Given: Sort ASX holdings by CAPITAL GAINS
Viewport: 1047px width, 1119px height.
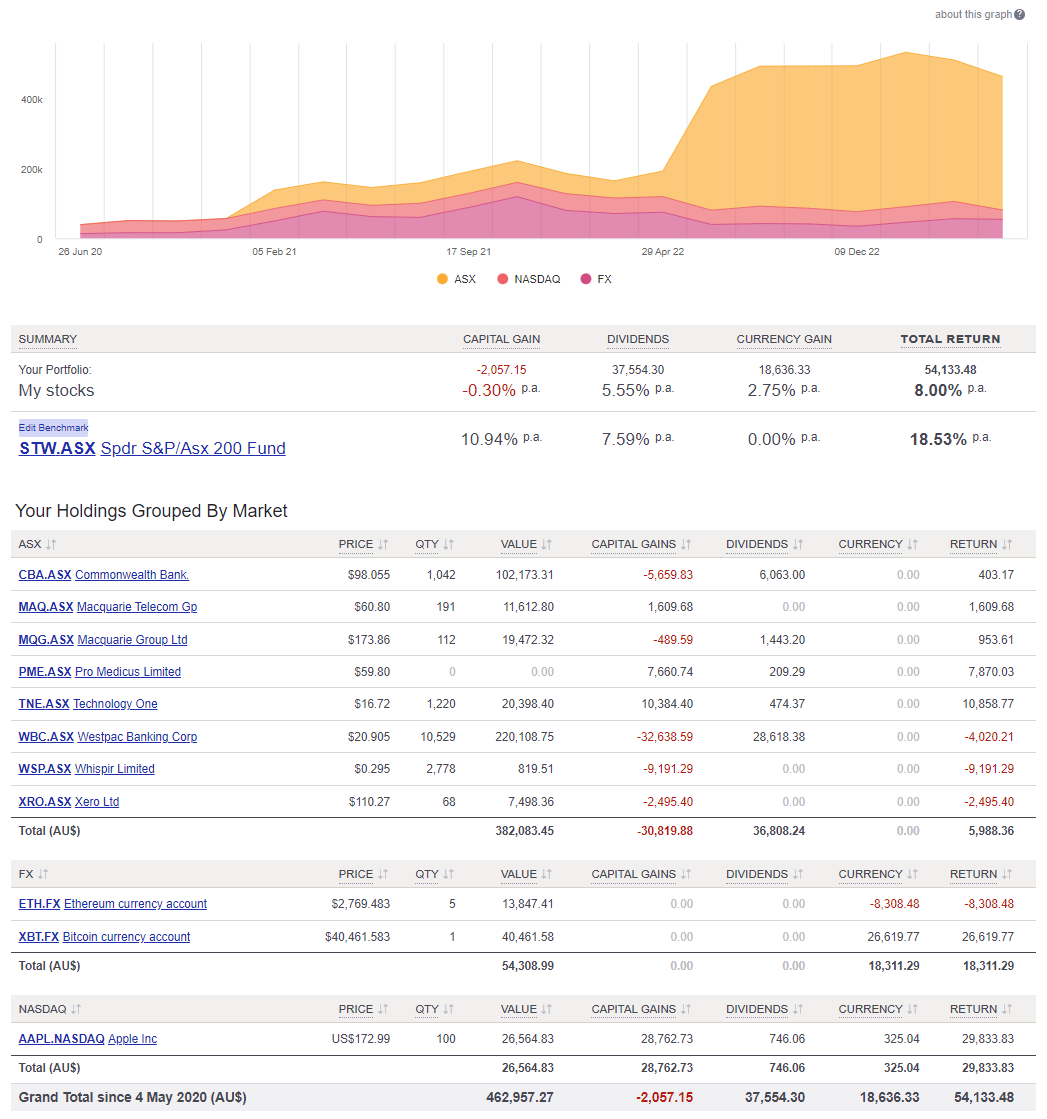Looking at the screenshot, I should pos(685,544).
